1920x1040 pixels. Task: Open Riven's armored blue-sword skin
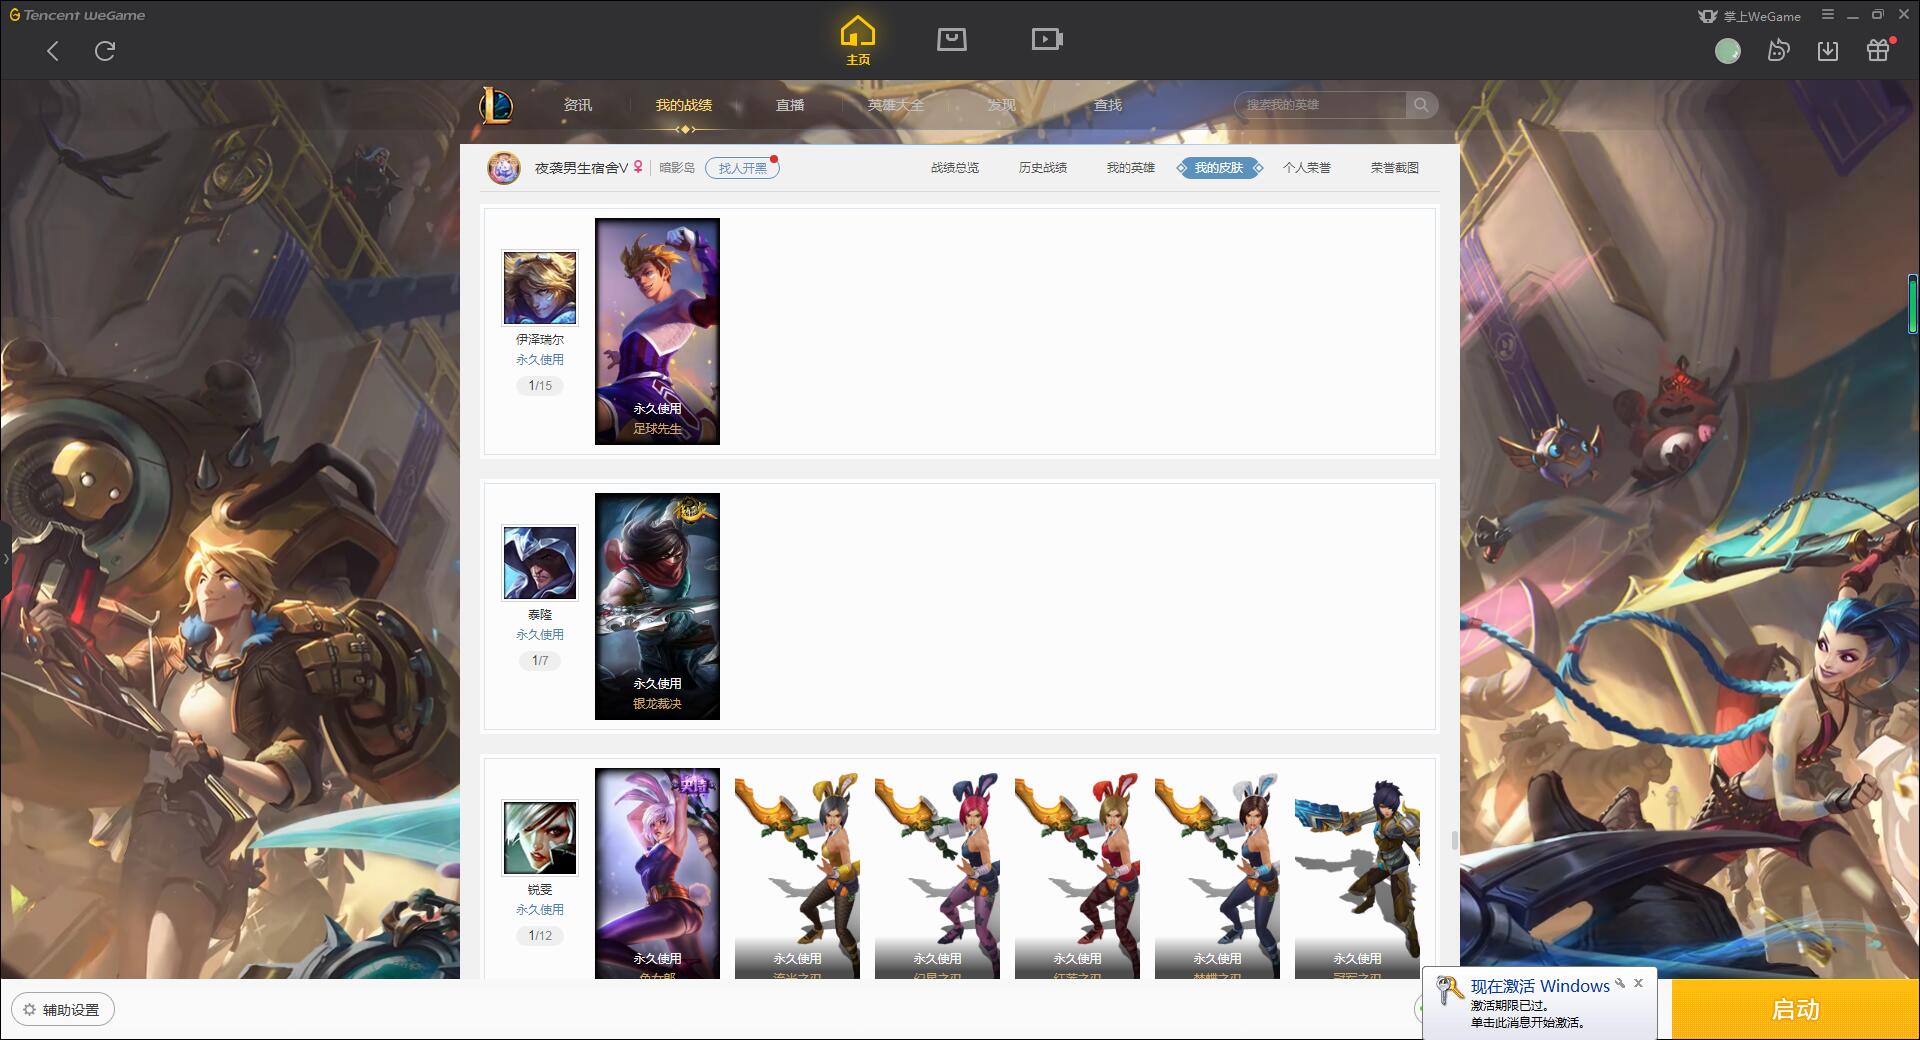(x=1357, y=873)
